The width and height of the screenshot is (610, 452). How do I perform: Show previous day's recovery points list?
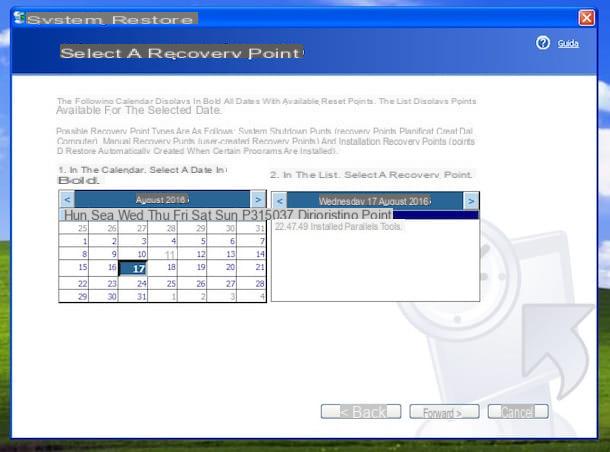coord(279,201)
